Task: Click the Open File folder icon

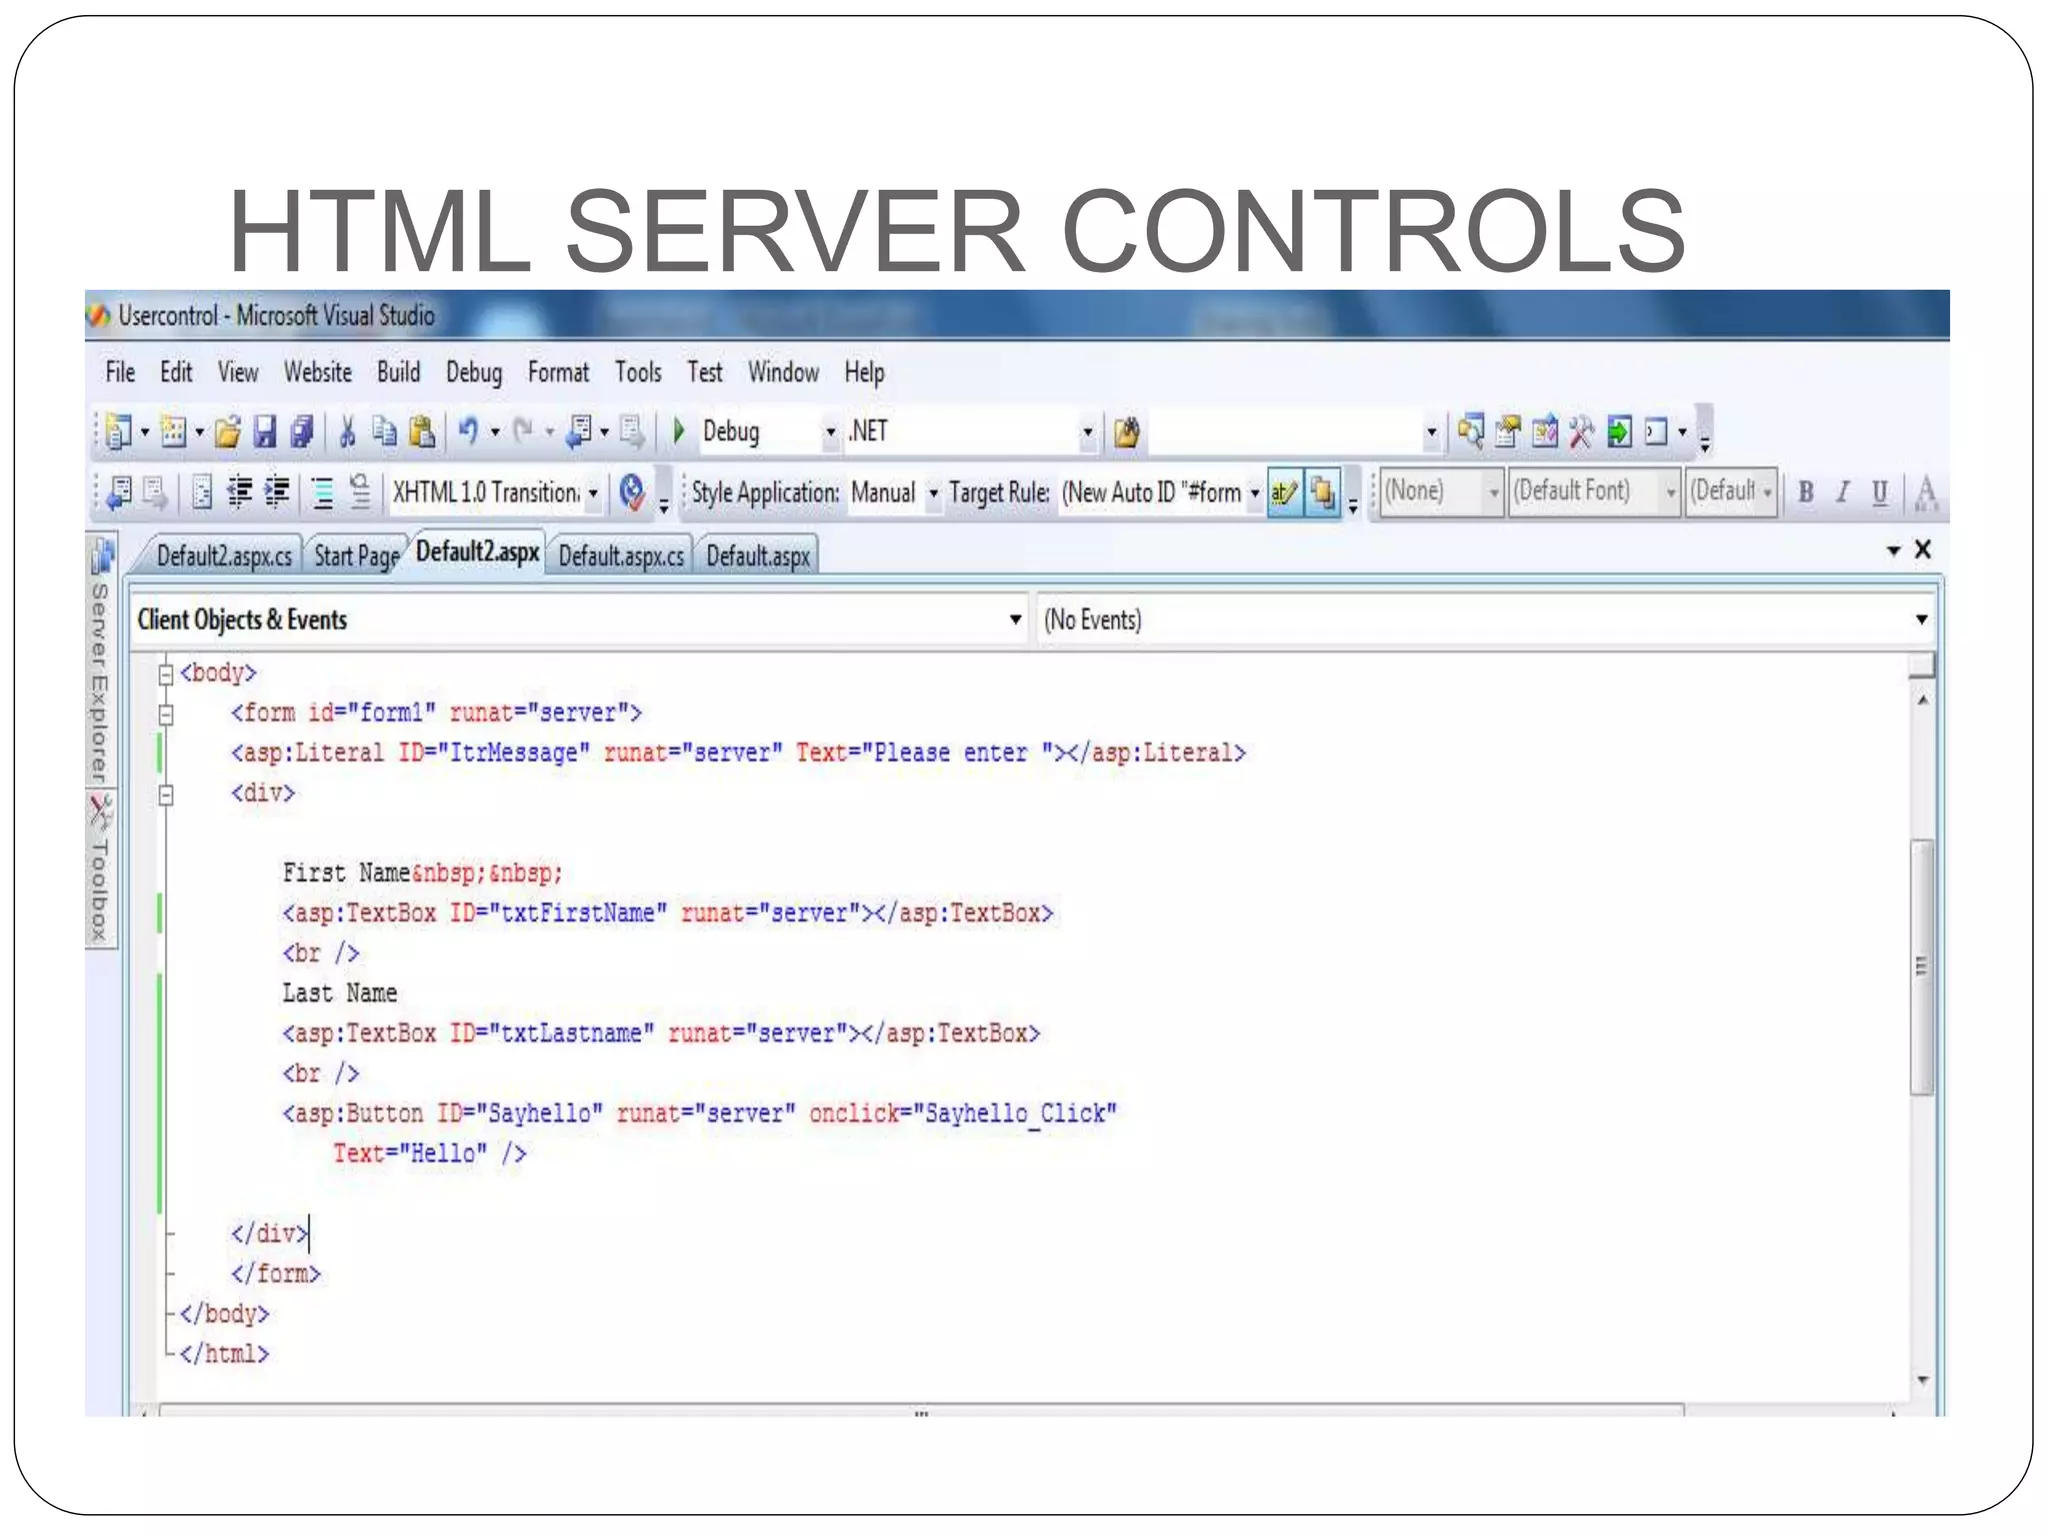Action: click(227, 432)
